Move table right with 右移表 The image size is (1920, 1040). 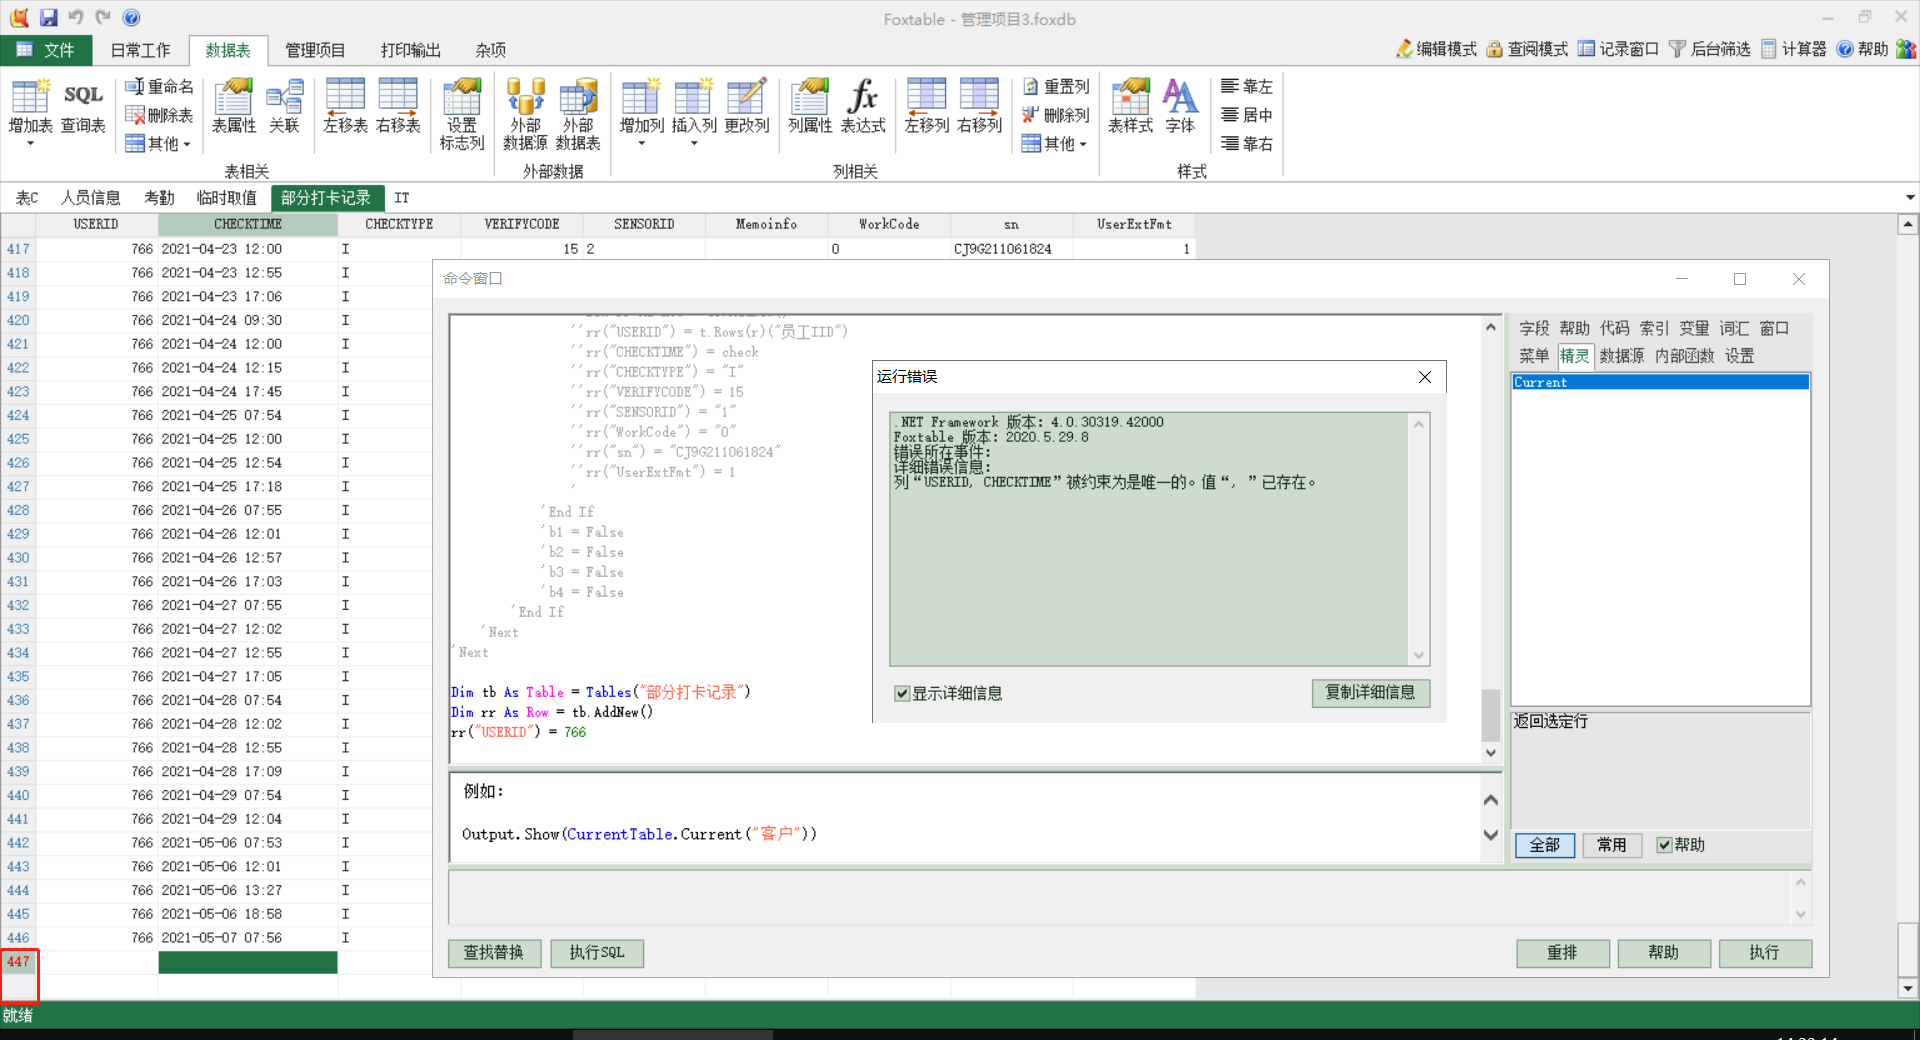tap(398, 106)
